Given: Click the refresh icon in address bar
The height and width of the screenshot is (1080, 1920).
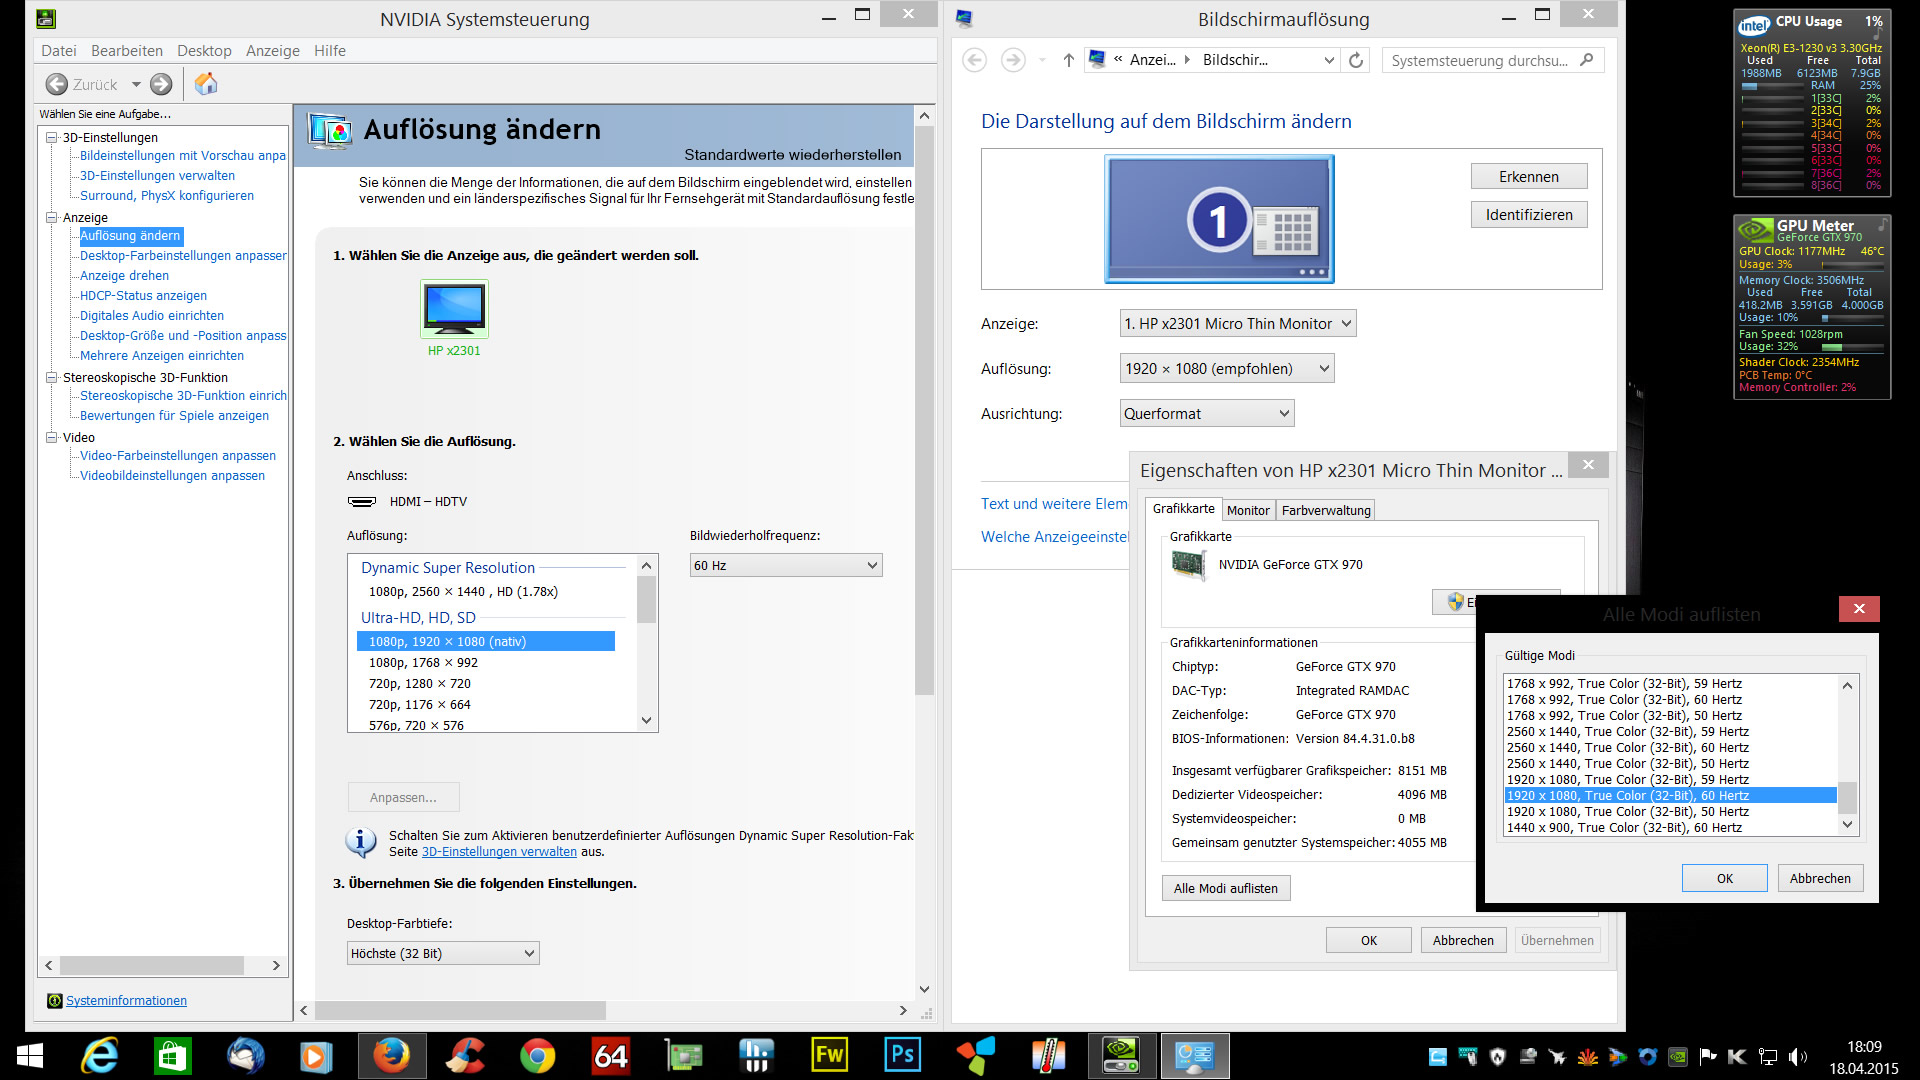Looking at the screenshot, I should pyautogui.click(x=1356, y=60).
